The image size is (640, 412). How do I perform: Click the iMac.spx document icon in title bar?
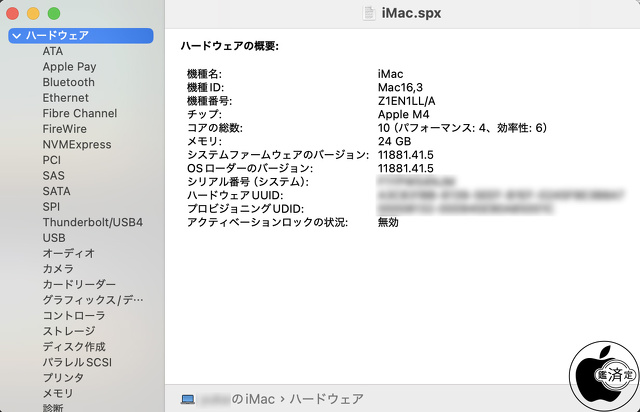coord(369,13)
